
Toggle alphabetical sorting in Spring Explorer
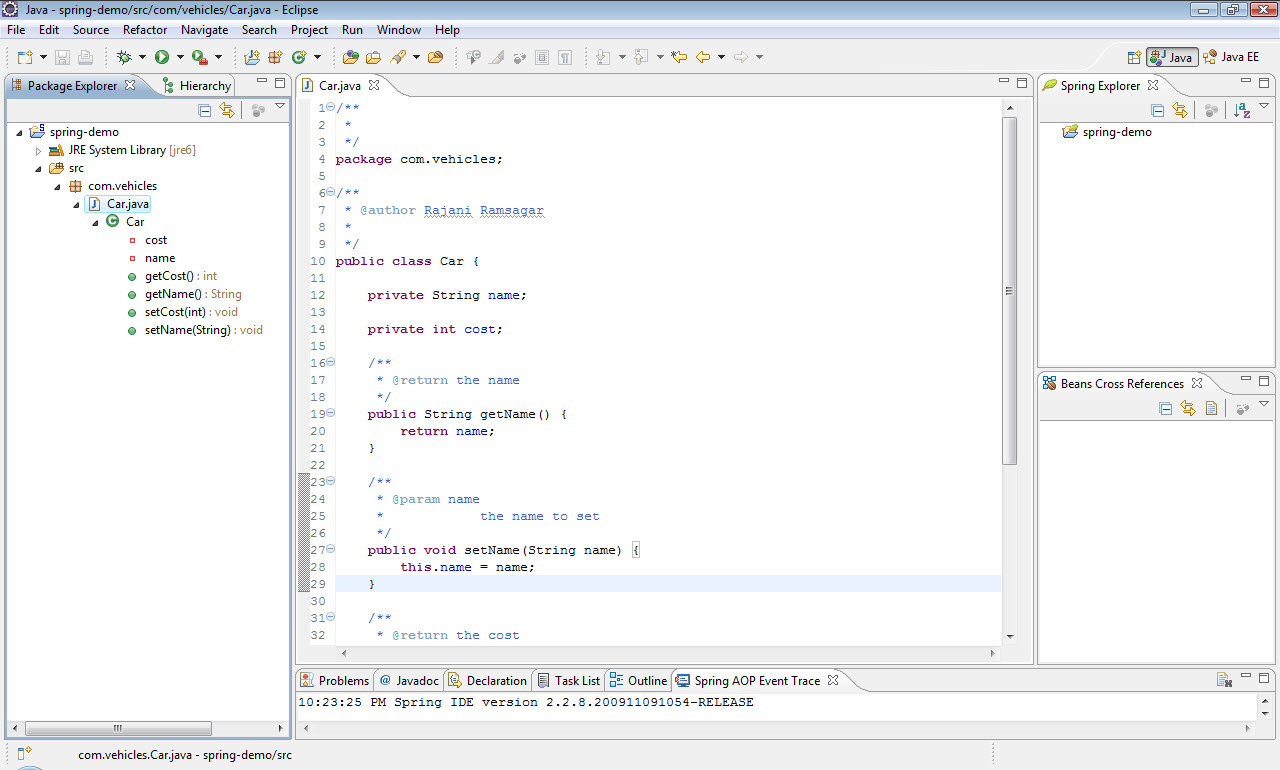1242,111
